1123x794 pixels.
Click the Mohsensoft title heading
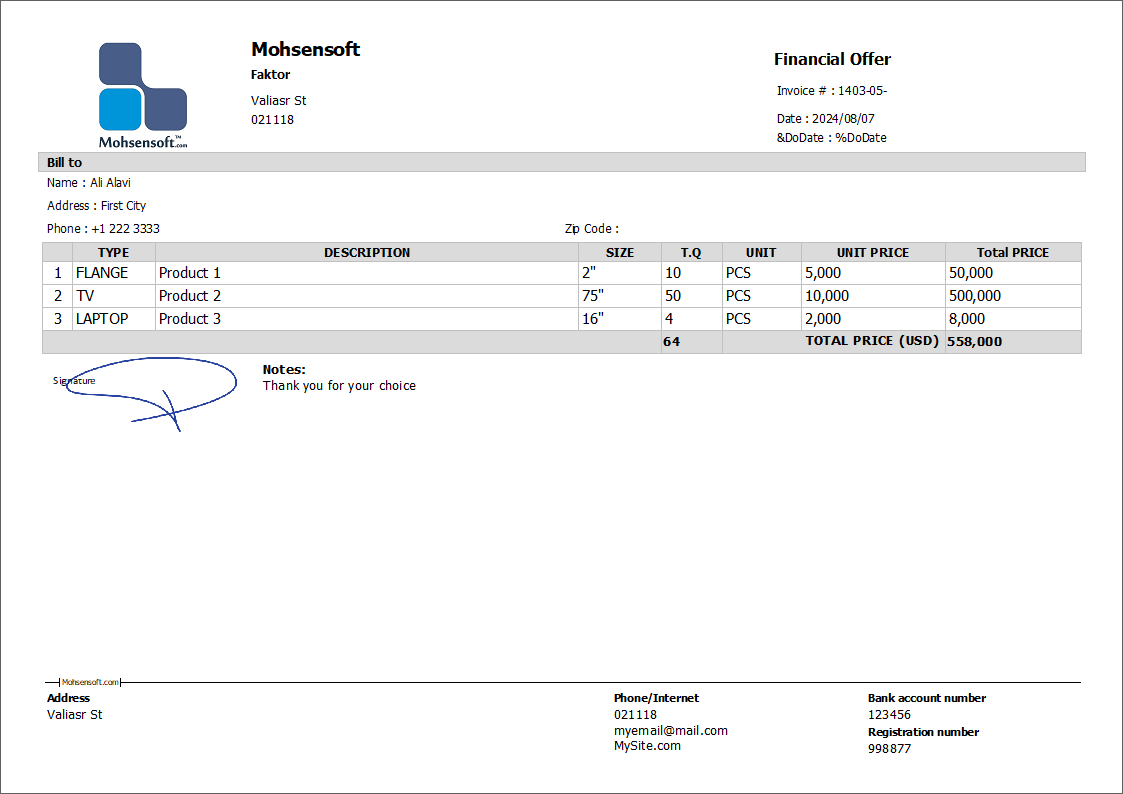305,49
